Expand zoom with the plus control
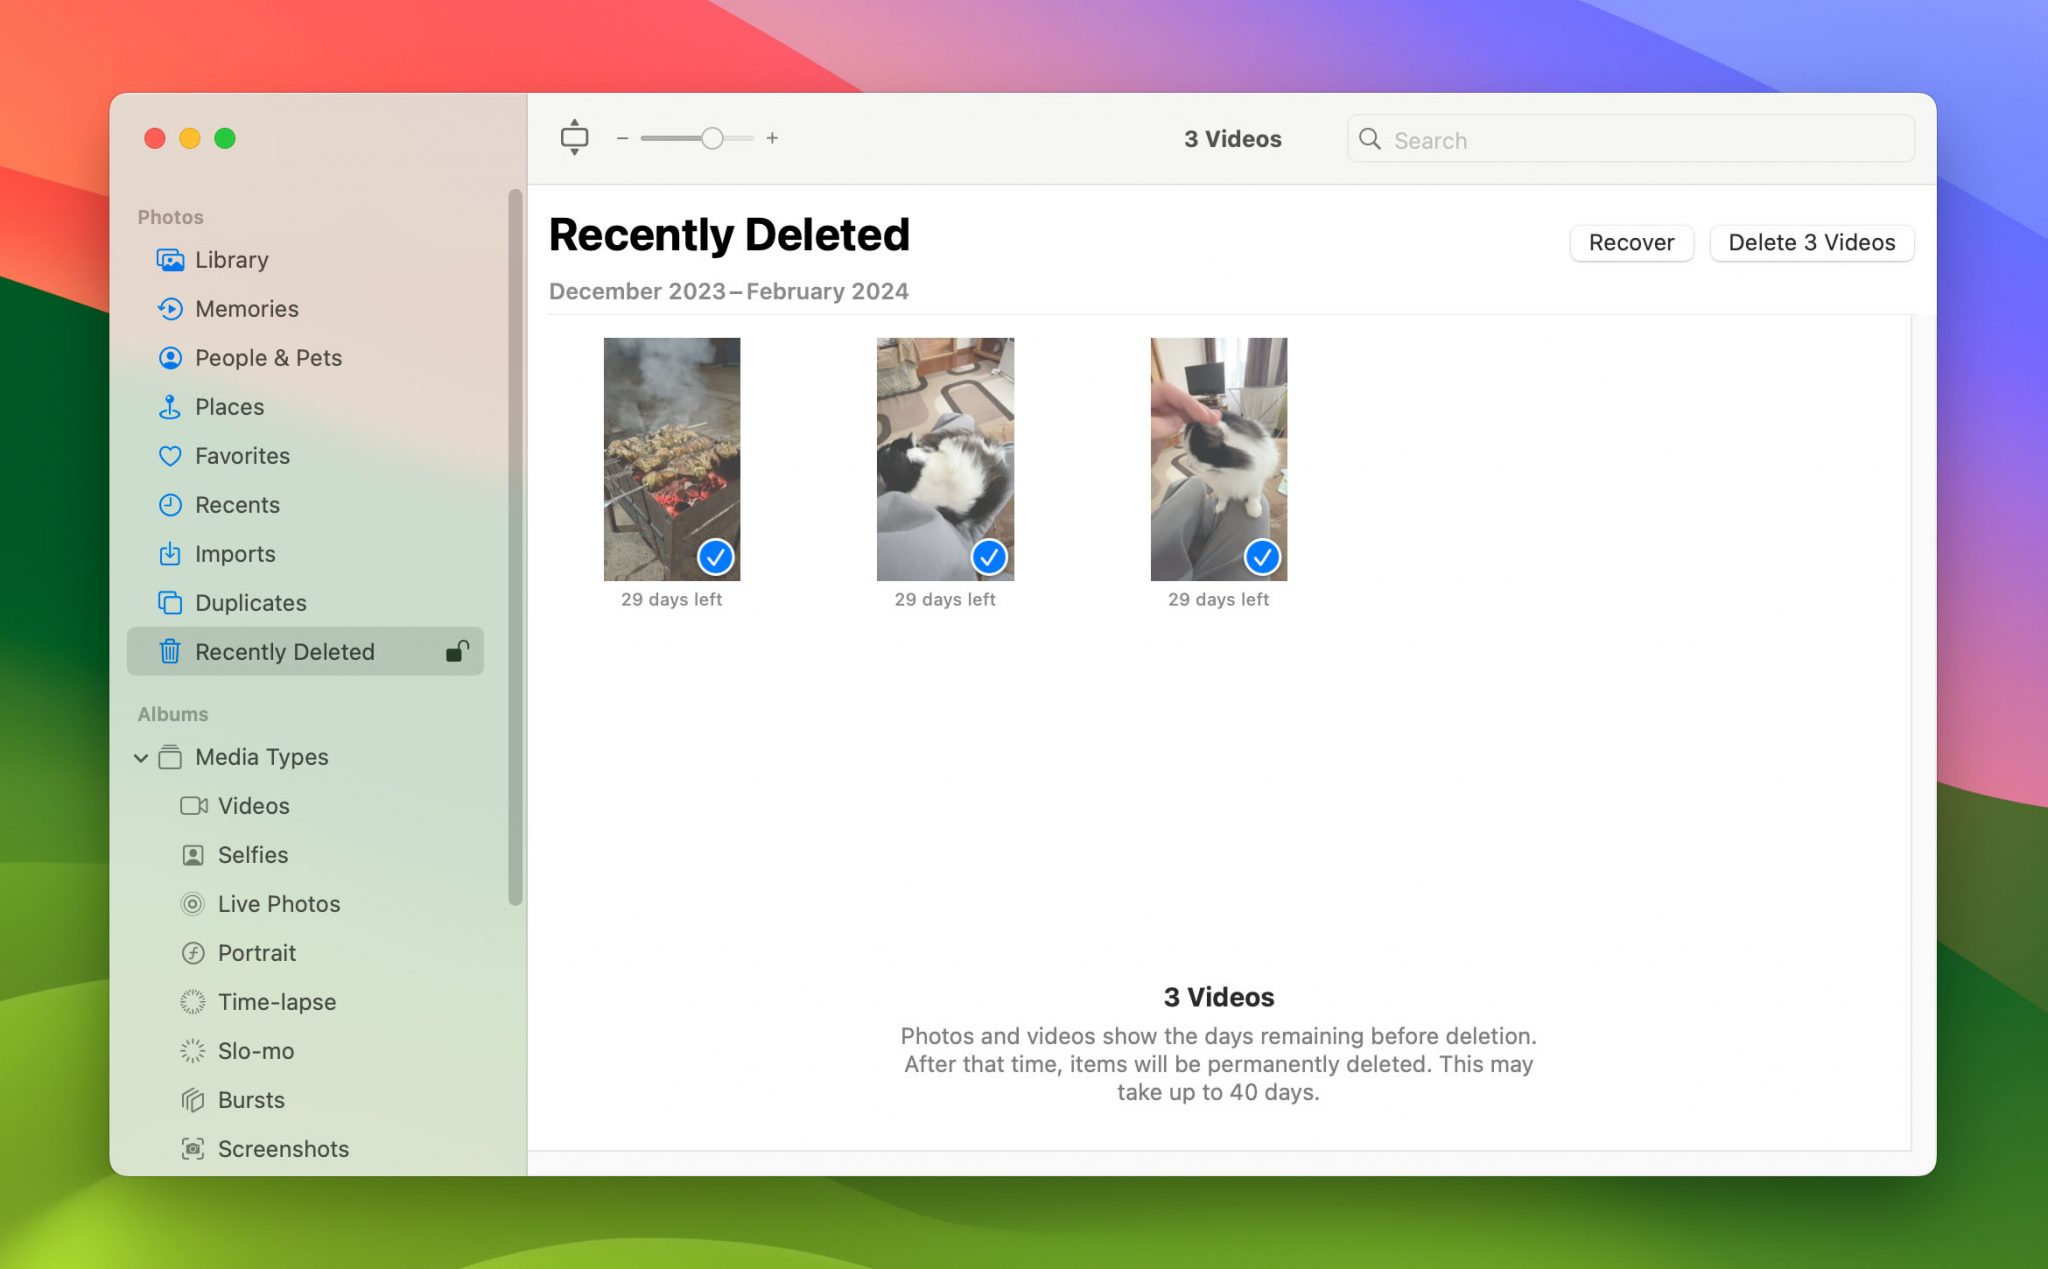The height and width of the screenshot is (1269, 2048). (x=772, y=138)
